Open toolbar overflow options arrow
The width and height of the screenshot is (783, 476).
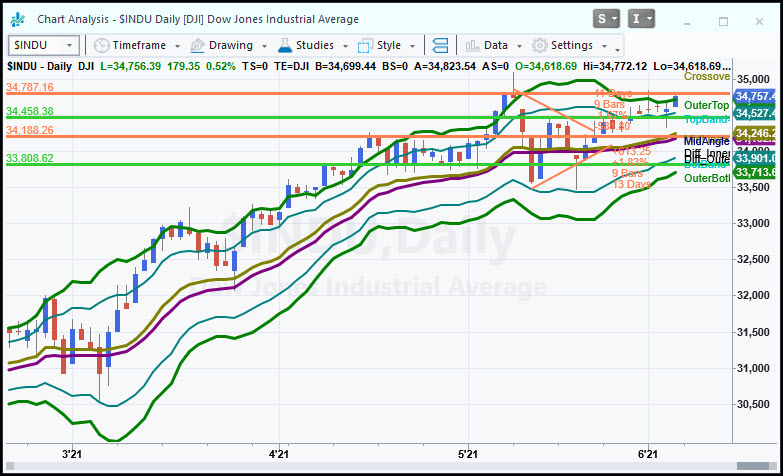point(618,49)
